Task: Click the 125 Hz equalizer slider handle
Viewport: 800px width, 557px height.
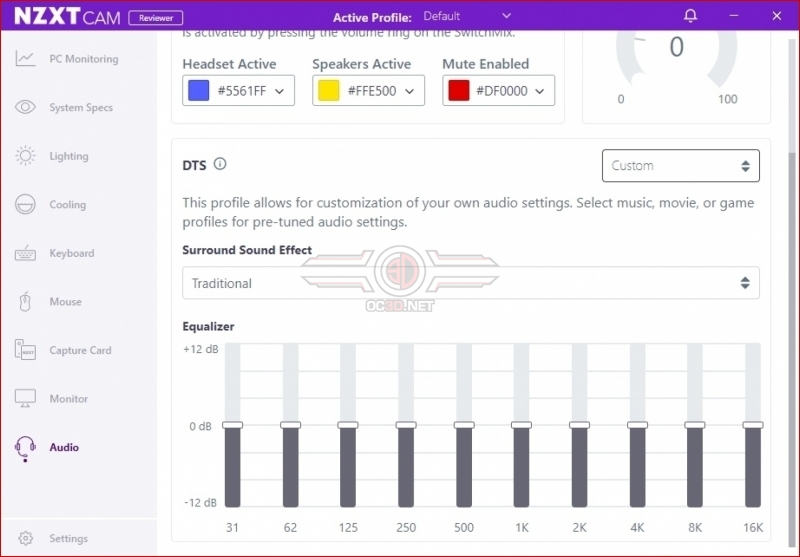Action: 348,425
